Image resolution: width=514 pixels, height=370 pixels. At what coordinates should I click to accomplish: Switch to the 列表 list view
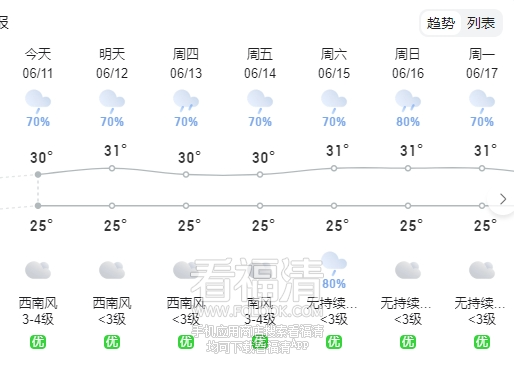tap(481, 23)
